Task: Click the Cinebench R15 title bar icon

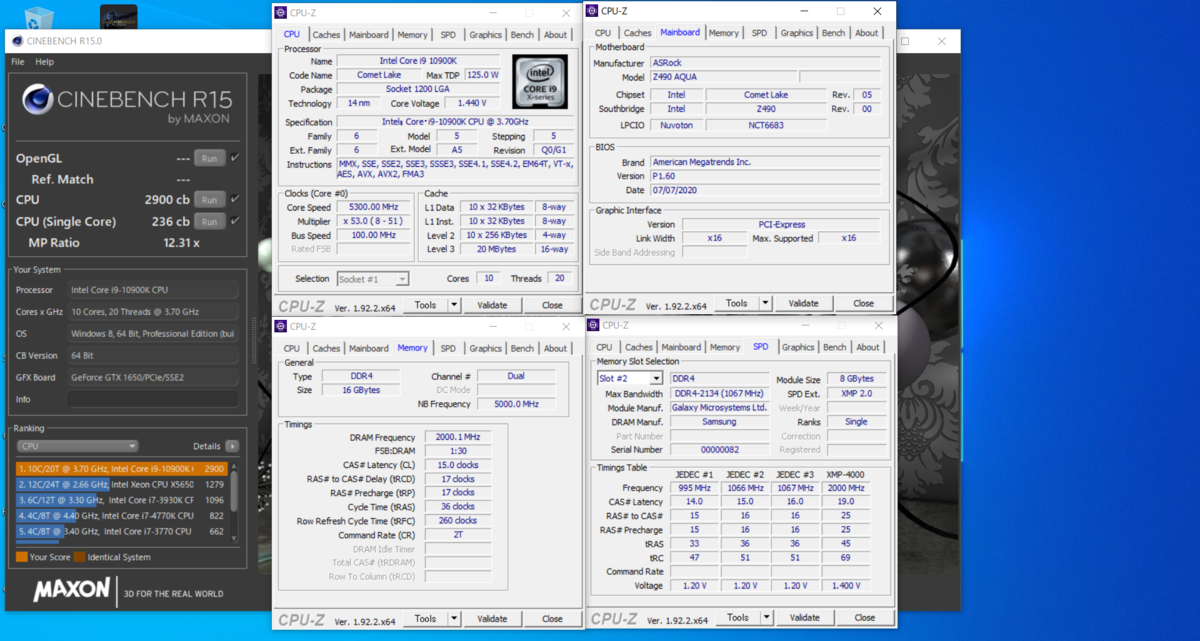Action: tap(18, 41)
